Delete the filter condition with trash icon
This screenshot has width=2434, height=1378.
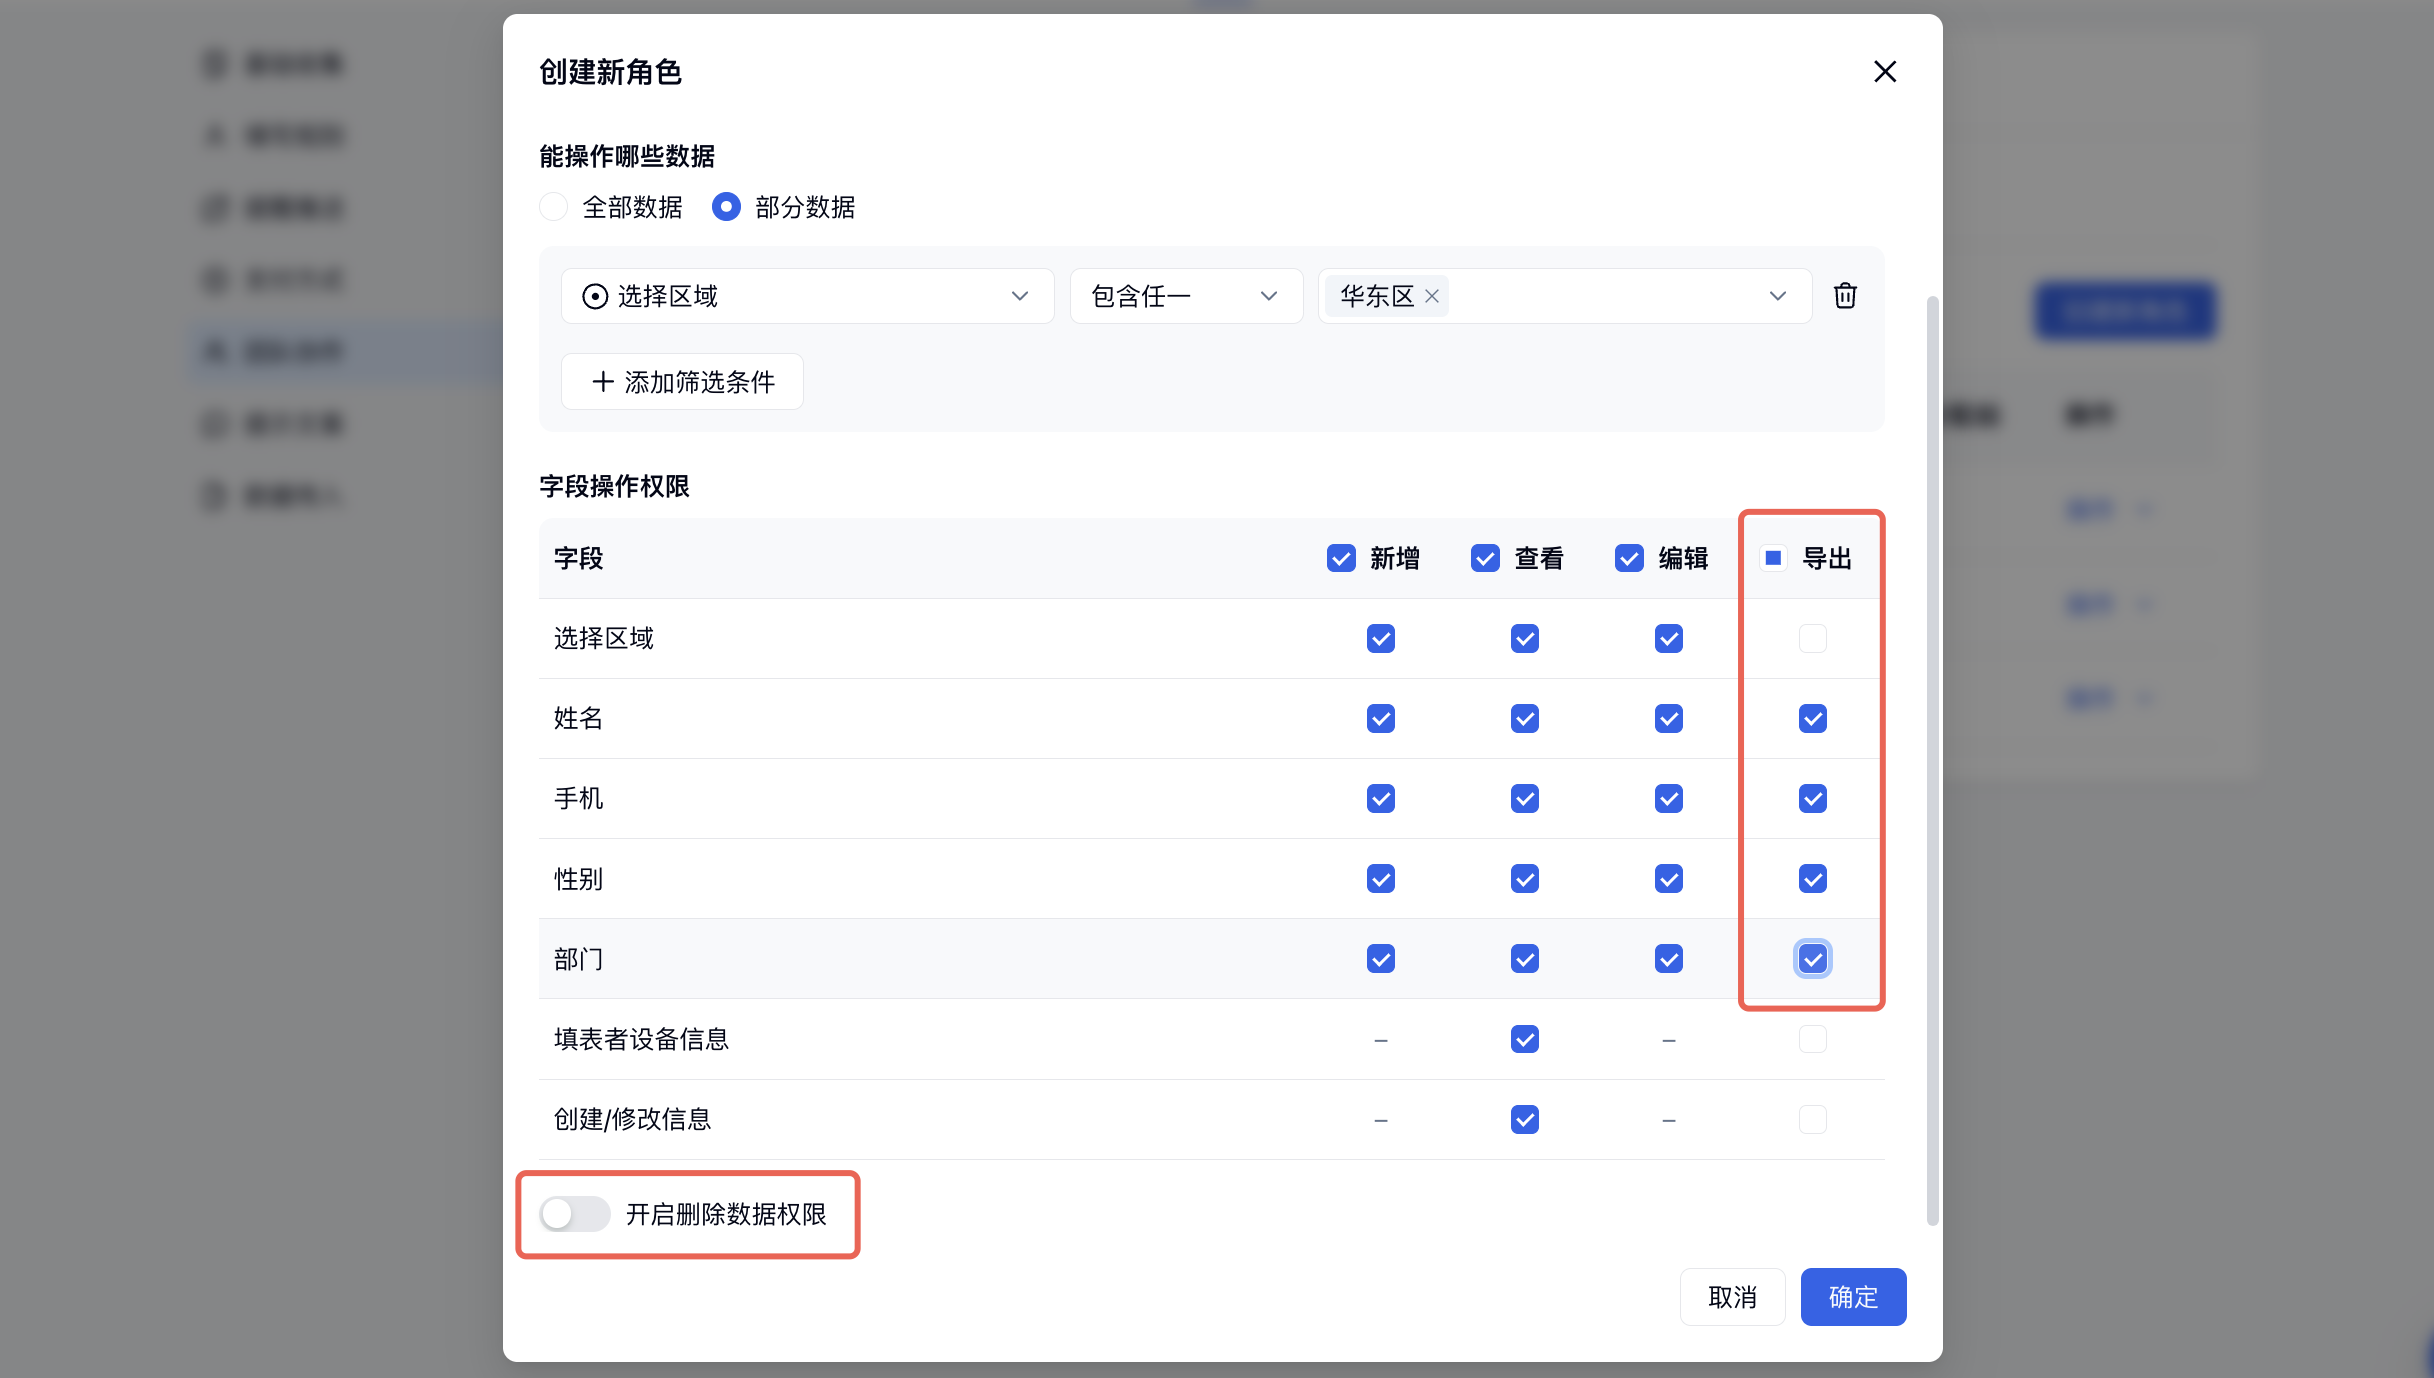click(1845, 296)
